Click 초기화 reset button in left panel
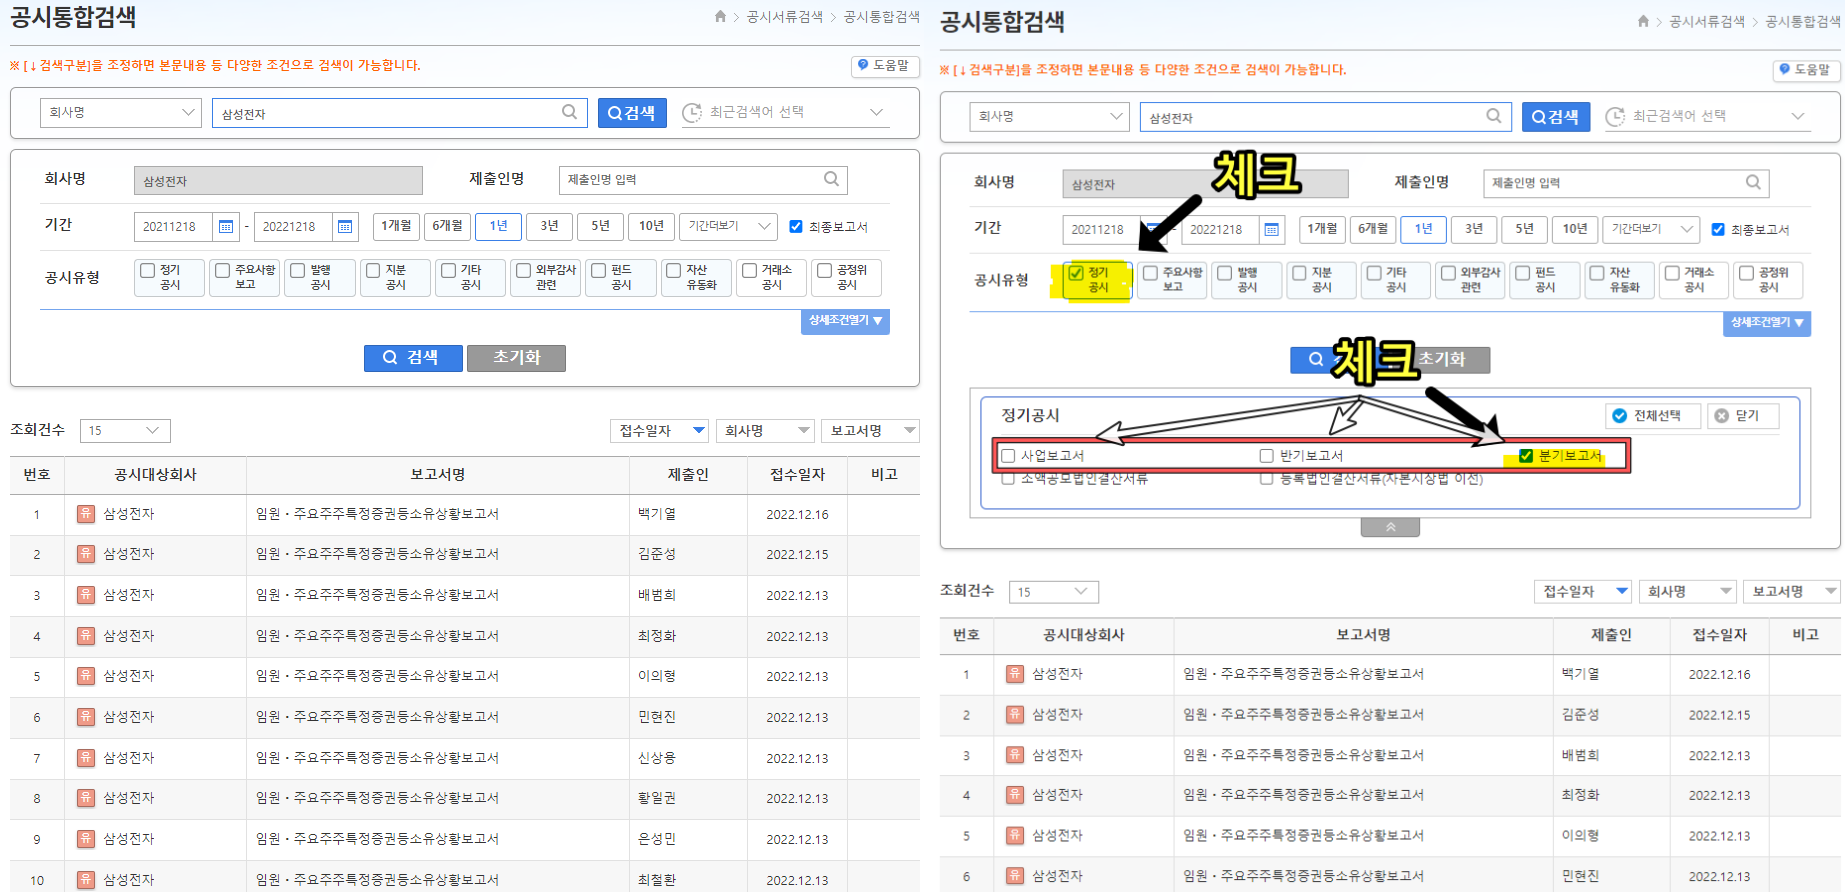 point(516,357)
